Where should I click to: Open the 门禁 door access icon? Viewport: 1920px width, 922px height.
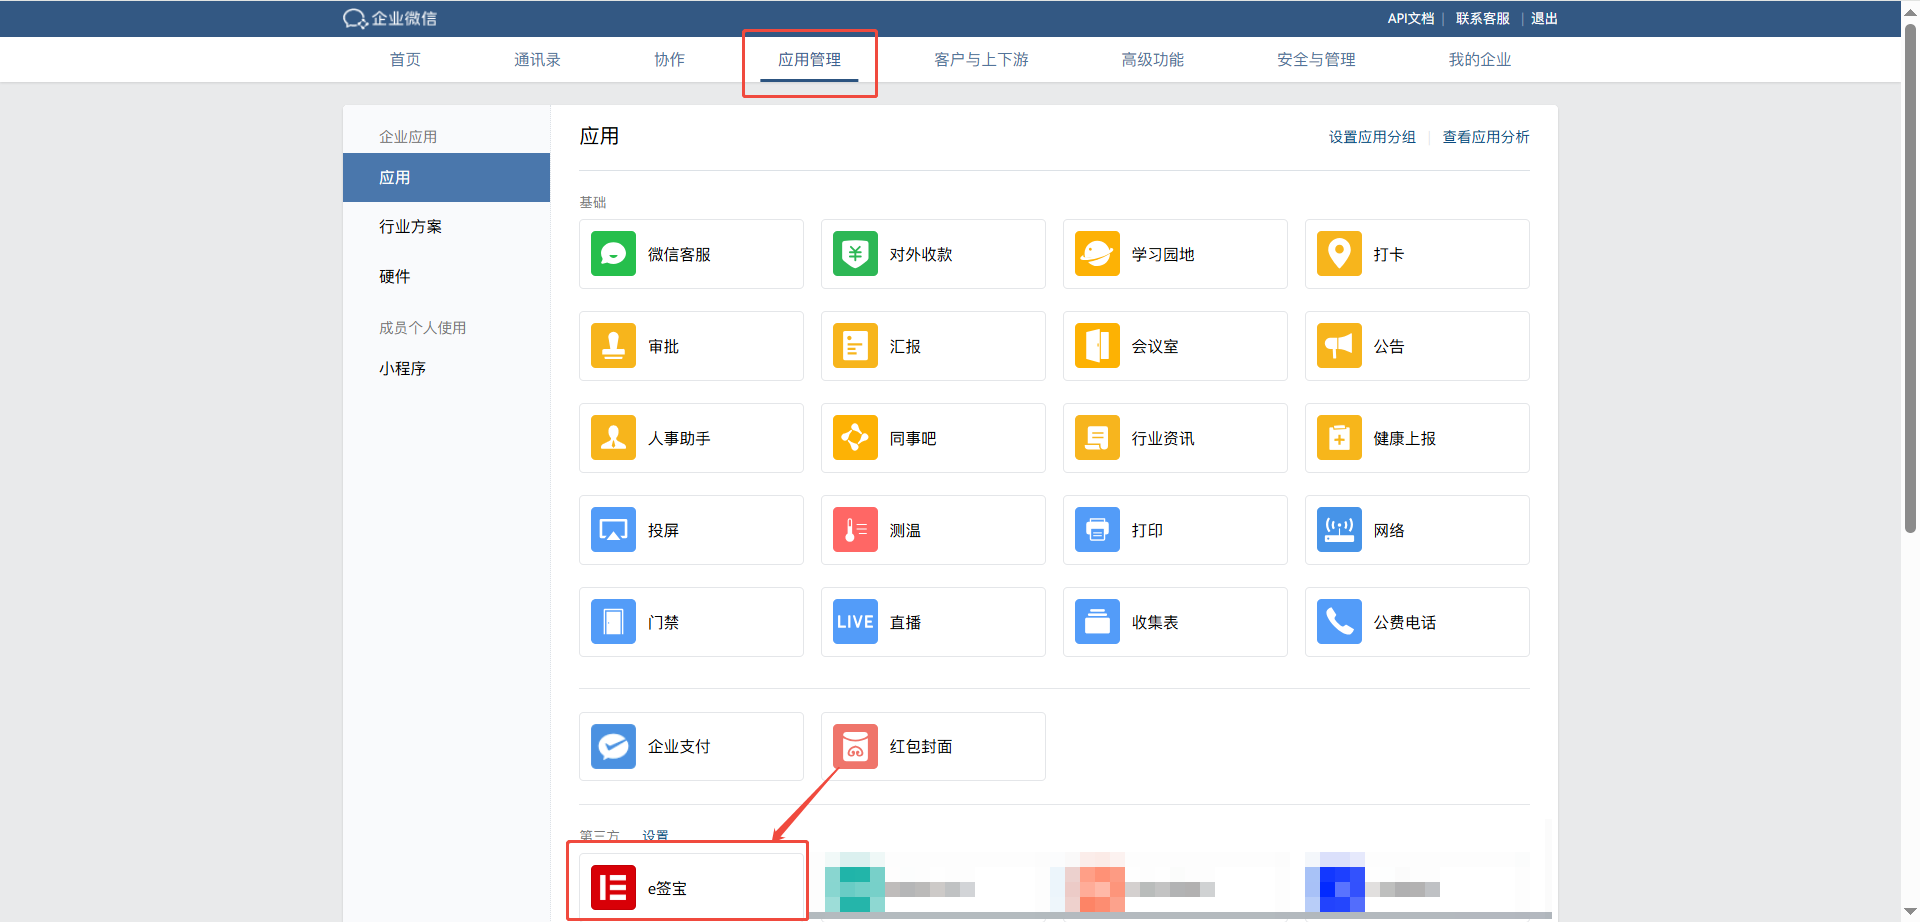point(613,622)
